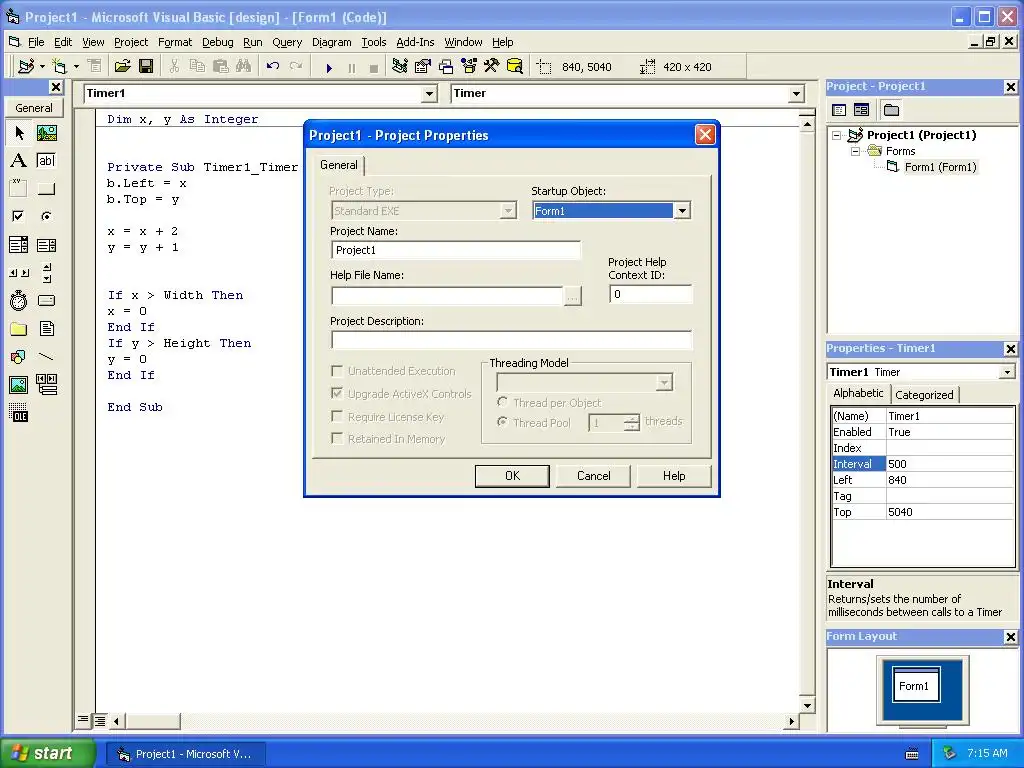Click the code window horizontal scrollbar thumb
The height and width of the screenshot is (768, 1024).
(152, 722)
